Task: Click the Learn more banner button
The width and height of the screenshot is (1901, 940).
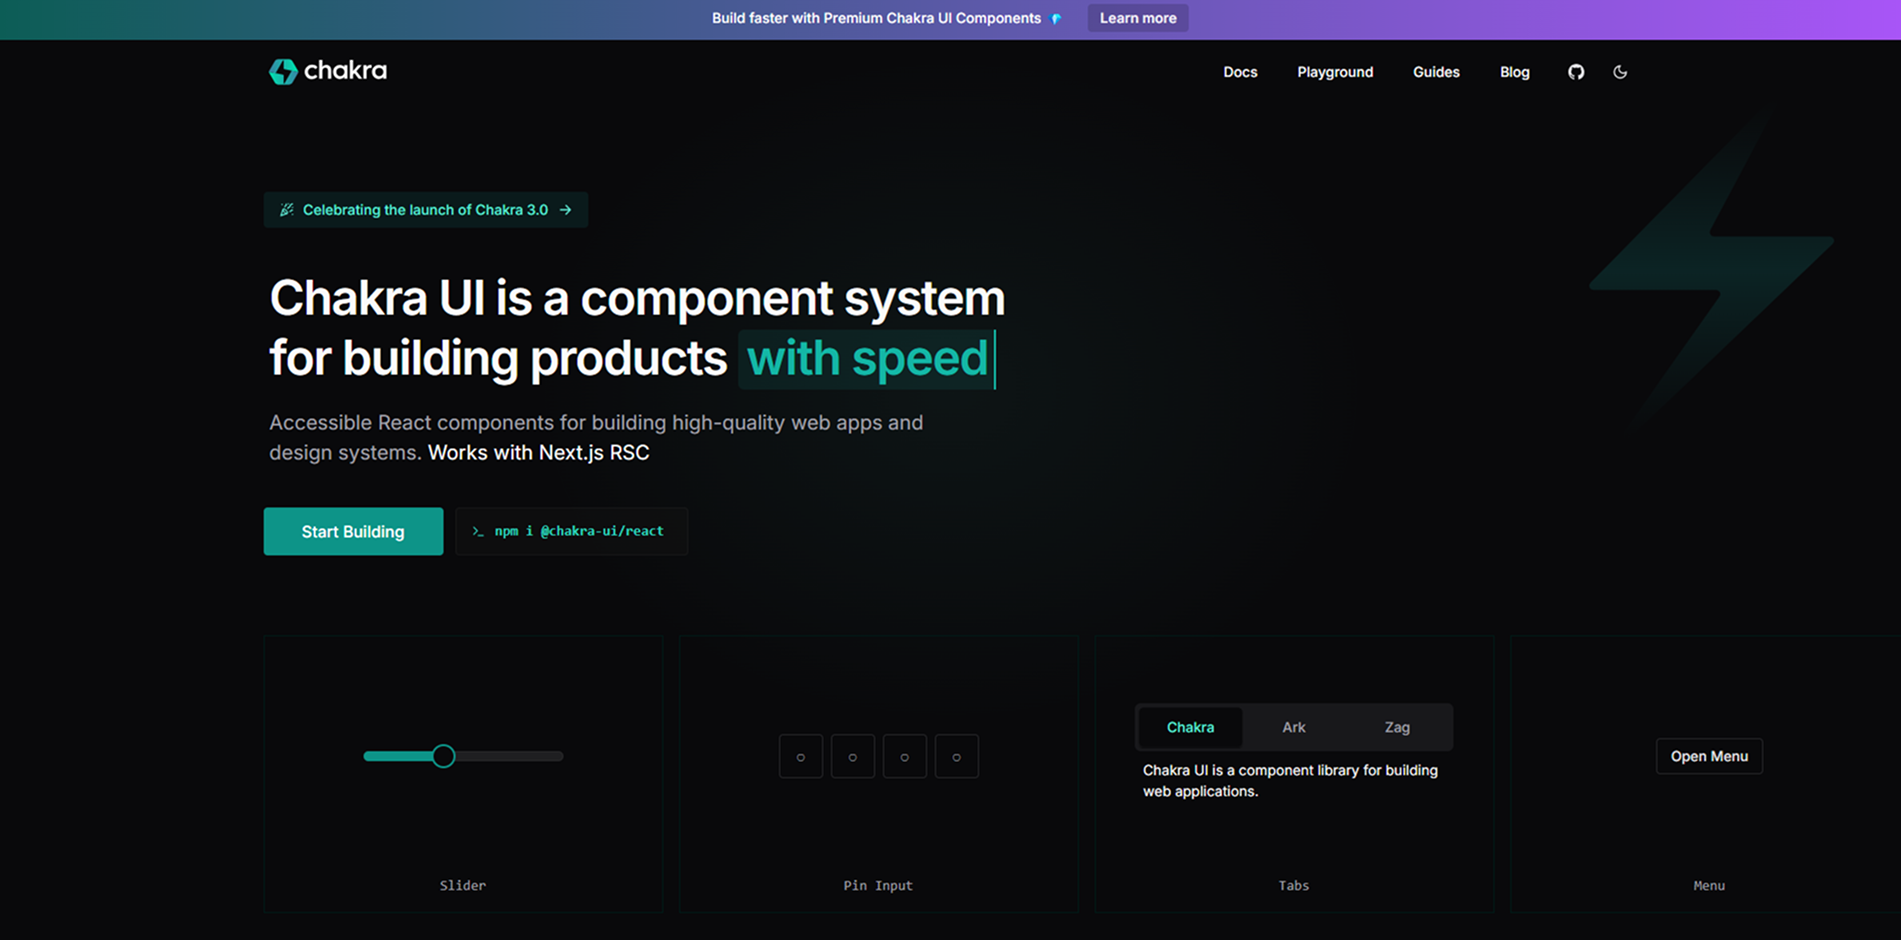Action: (1138, 18)
